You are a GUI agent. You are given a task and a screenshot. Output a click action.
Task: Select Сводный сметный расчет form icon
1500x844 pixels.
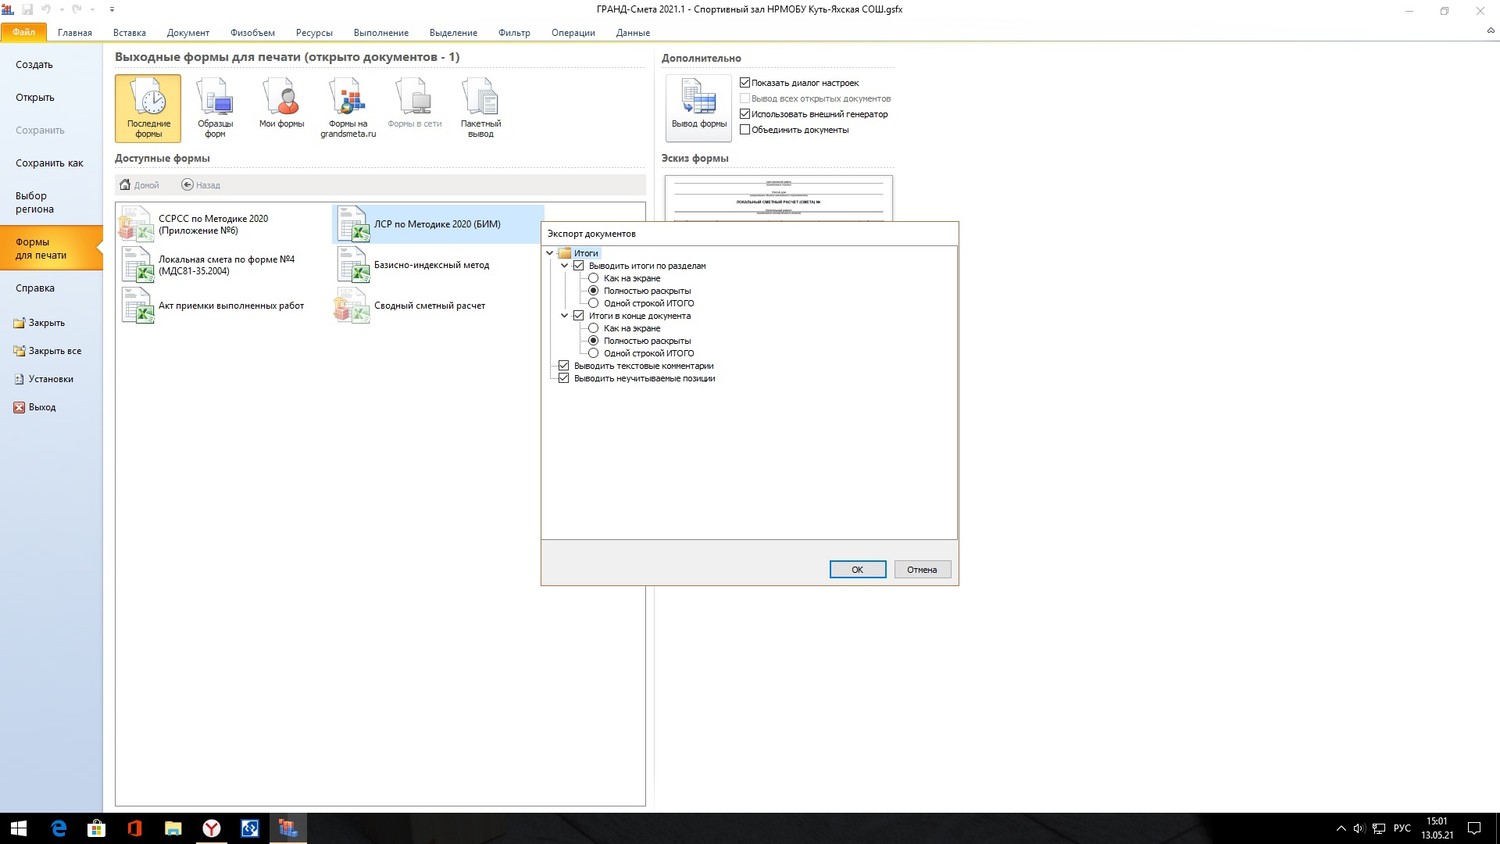353,306
